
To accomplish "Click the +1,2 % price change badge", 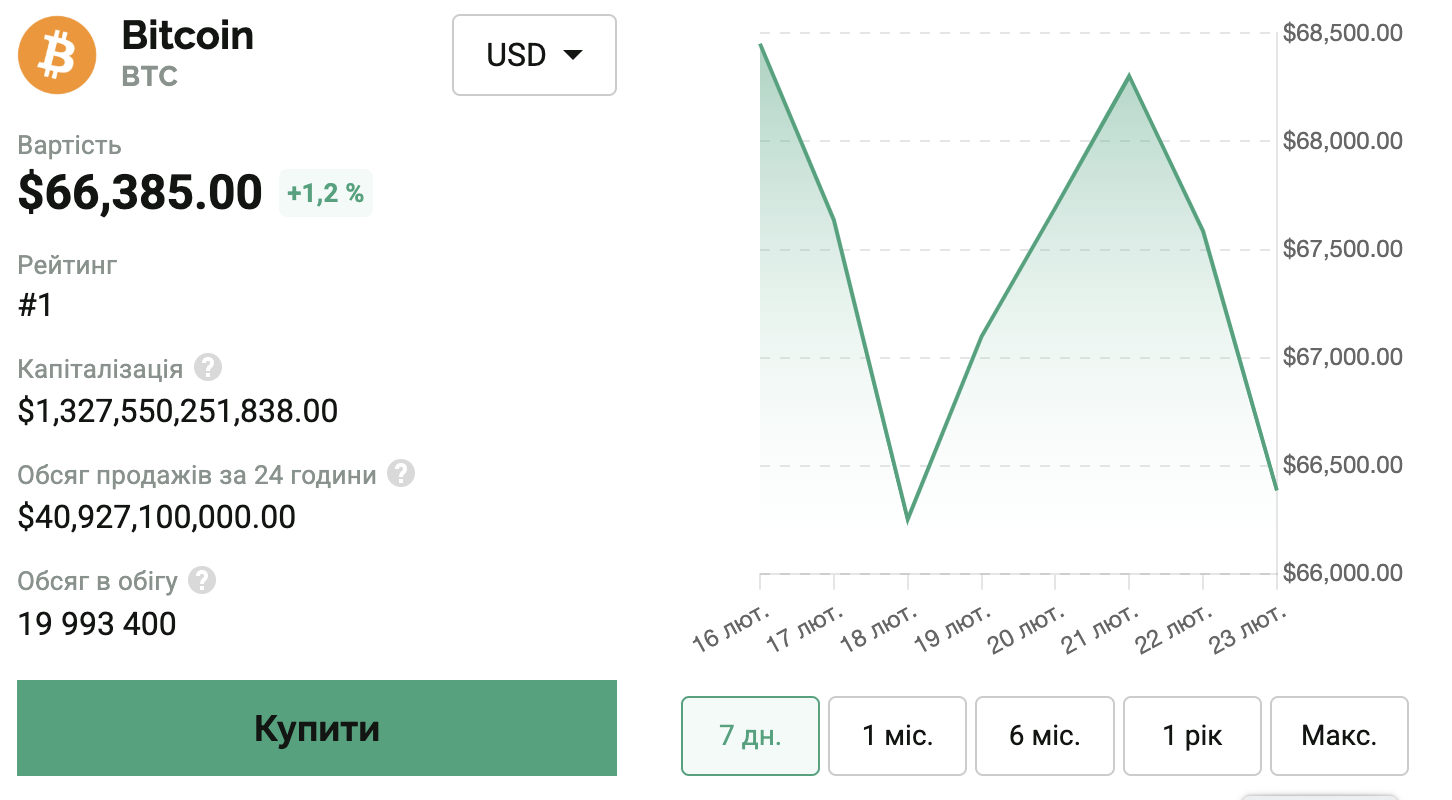I will coord(326,193).
